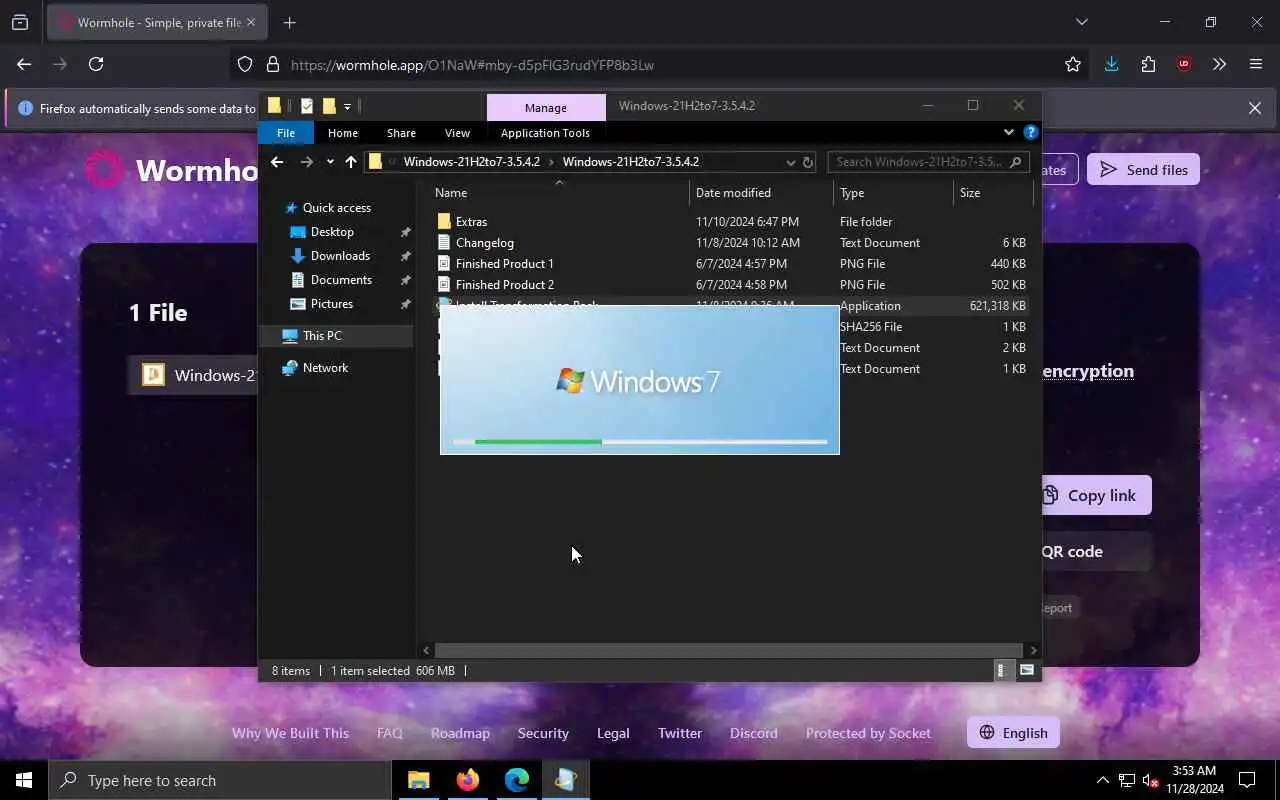Open File Explorer from taskbar
Image resolution: width=1280 pixels, height=800 pixels.
point(418,780)
